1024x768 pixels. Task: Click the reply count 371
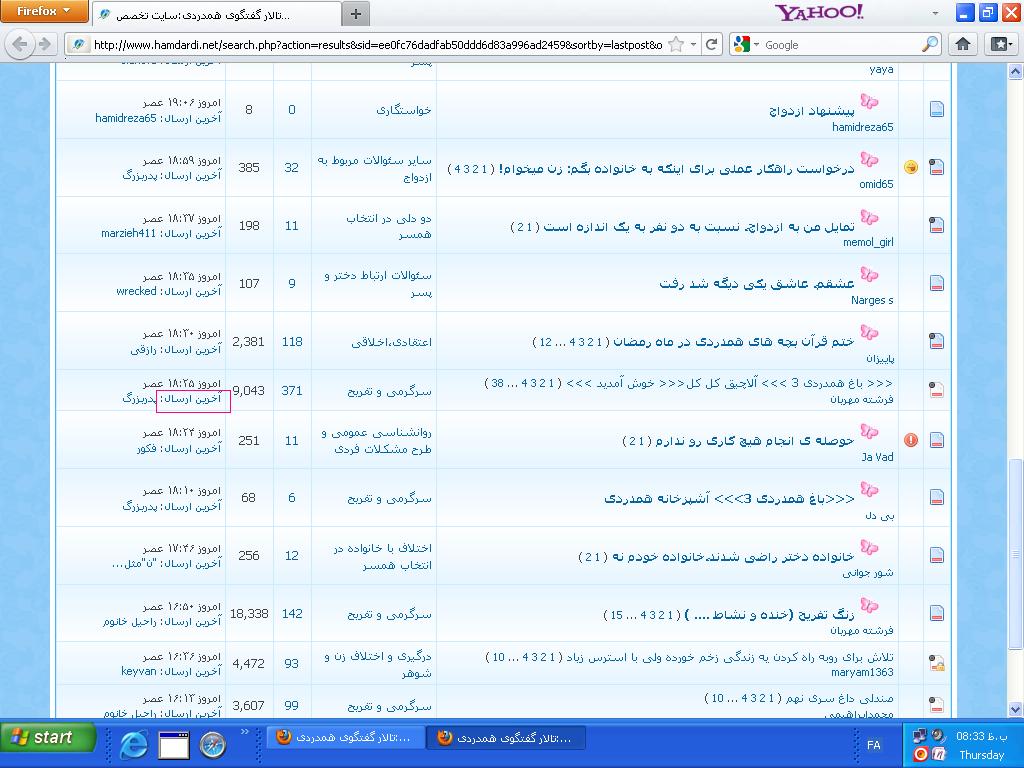[291, 391]
